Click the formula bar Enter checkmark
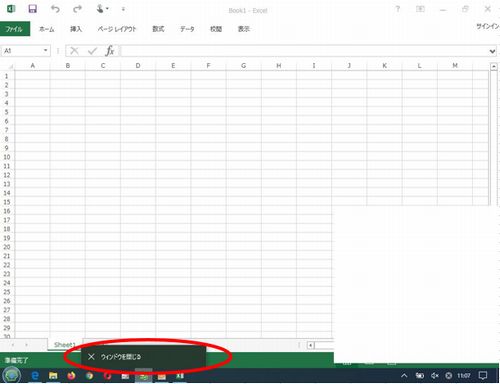Viewport: 500px width, 384px height. click(92, 51)
